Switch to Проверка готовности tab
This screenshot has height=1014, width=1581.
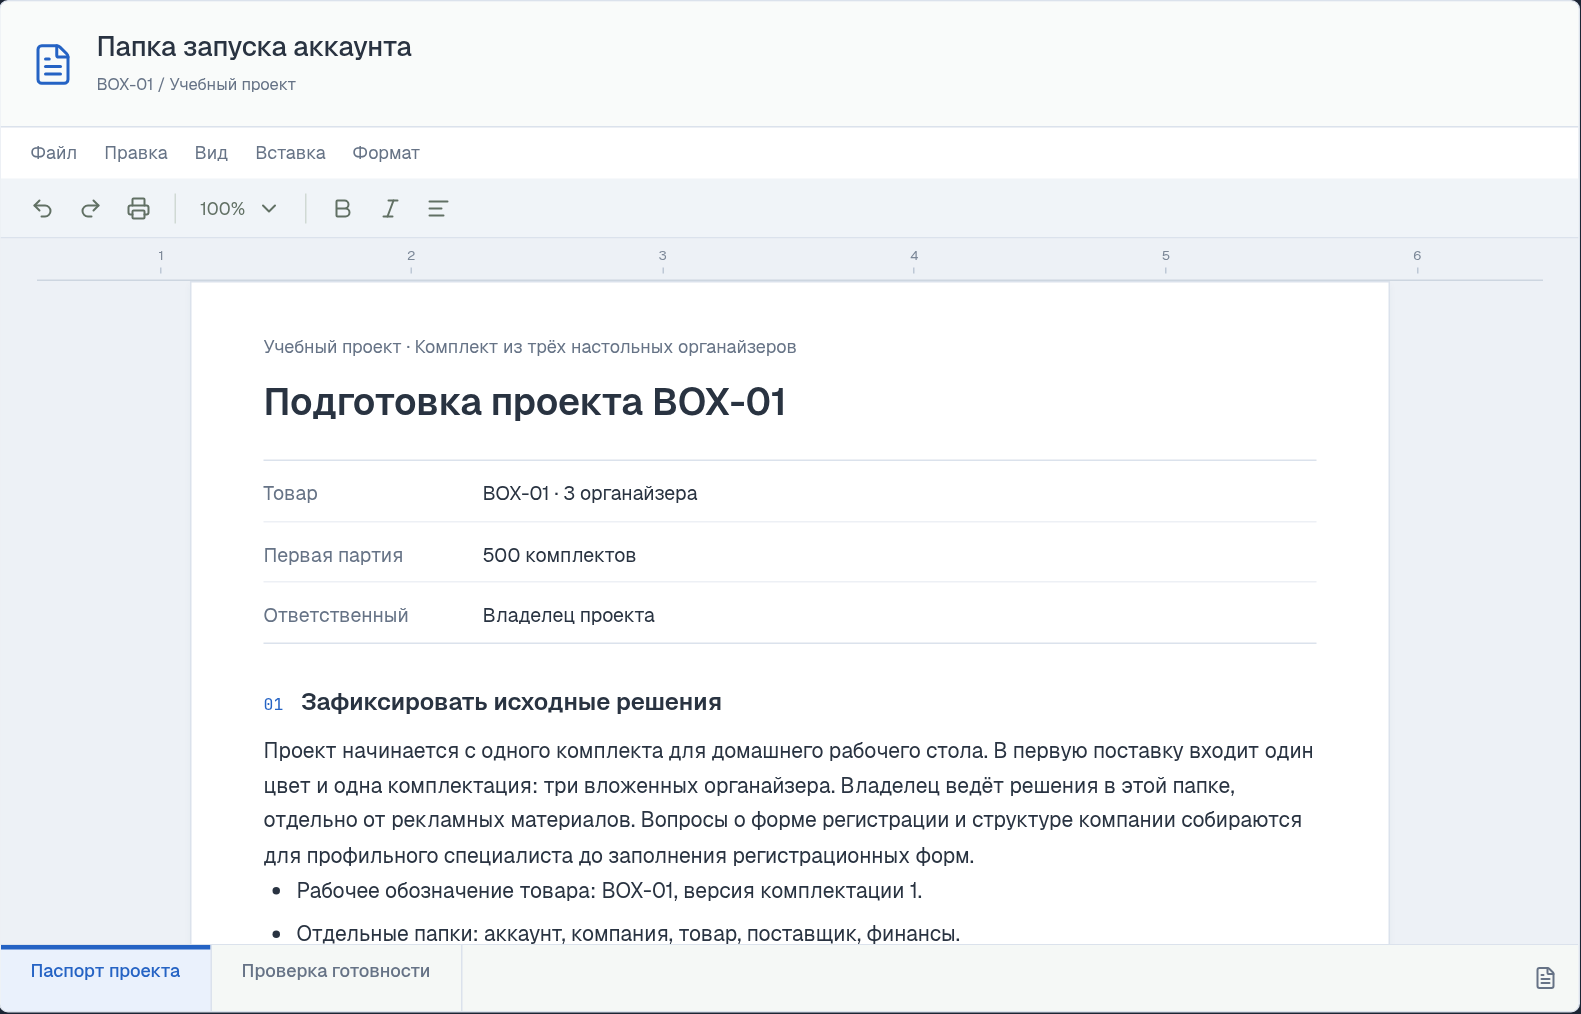[336, 978]
